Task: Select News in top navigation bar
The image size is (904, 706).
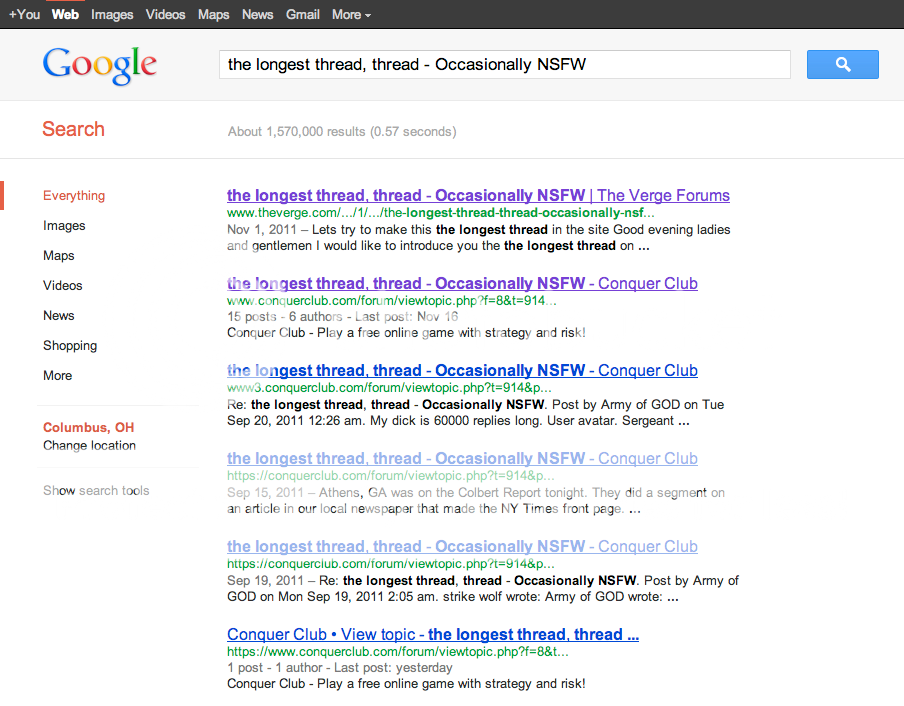Action: pyautogui.click(x=257, y=14)
